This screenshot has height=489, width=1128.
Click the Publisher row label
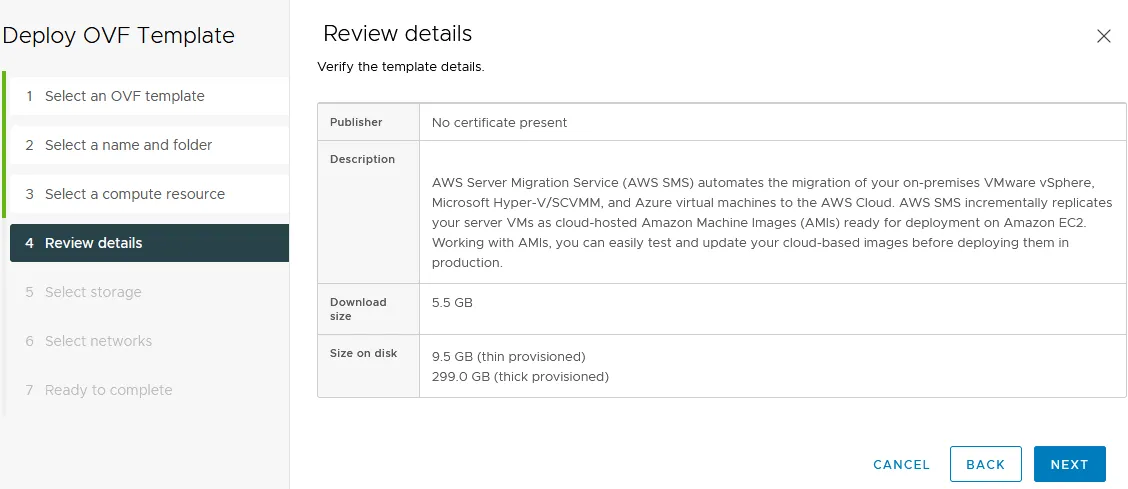[x=356, y=122]
